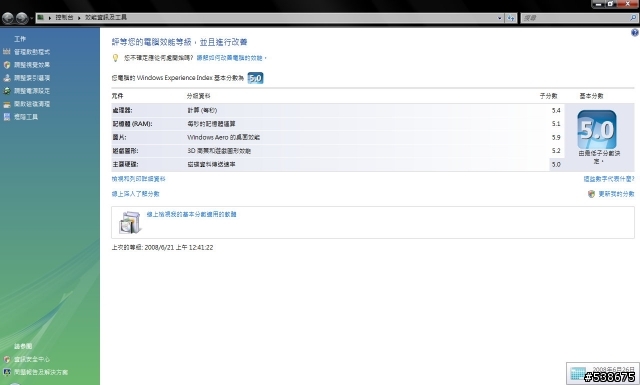640x385 pixels.
Task: Select 效能資訊及工具 breadcrumb segment
Action: tap(106, 18)
